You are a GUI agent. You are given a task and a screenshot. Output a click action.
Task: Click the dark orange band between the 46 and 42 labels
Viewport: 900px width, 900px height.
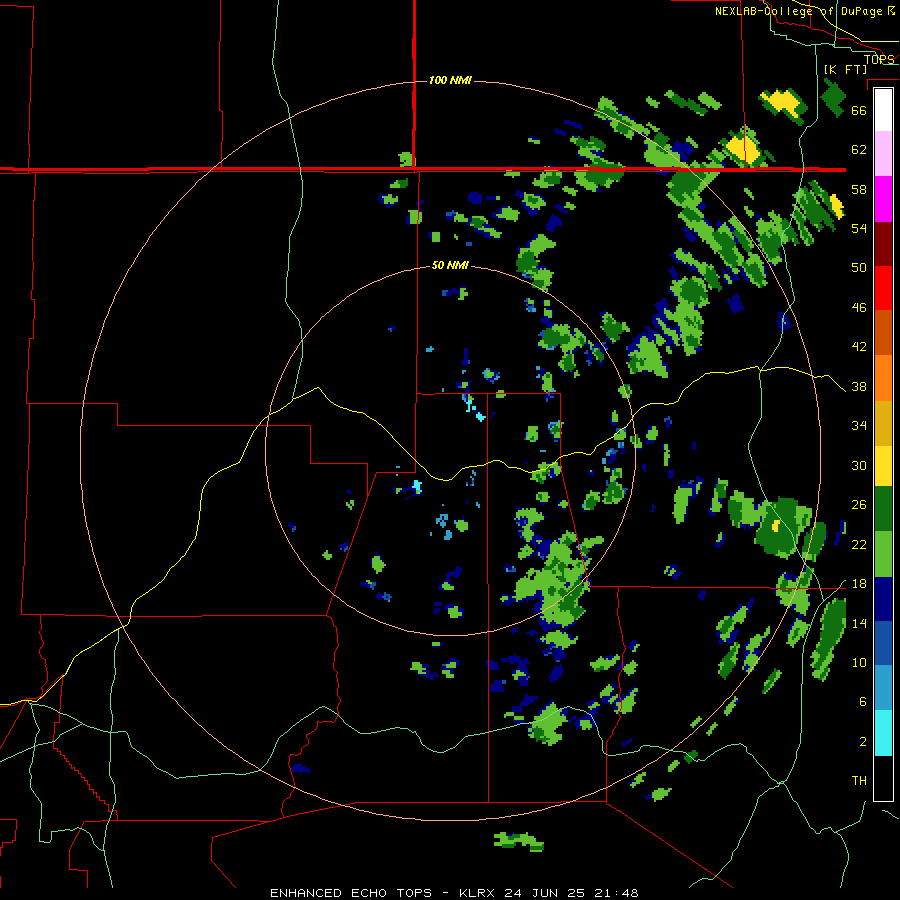[883, 333]
